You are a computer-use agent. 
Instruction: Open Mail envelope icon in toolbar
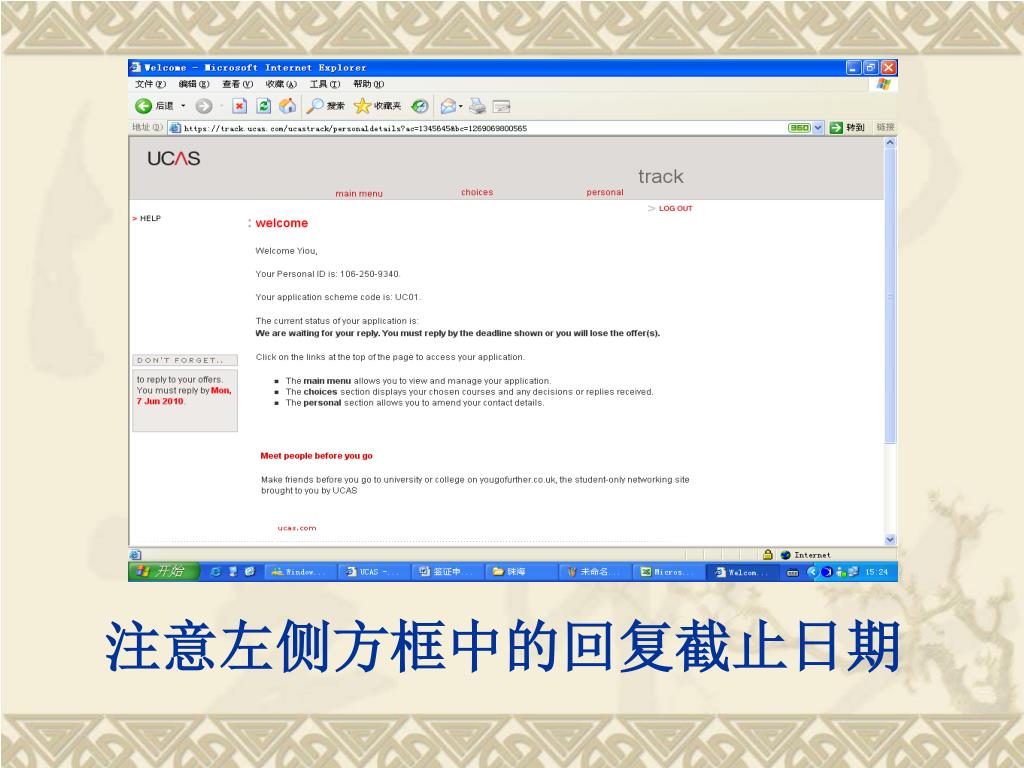[x=448, y=106]
